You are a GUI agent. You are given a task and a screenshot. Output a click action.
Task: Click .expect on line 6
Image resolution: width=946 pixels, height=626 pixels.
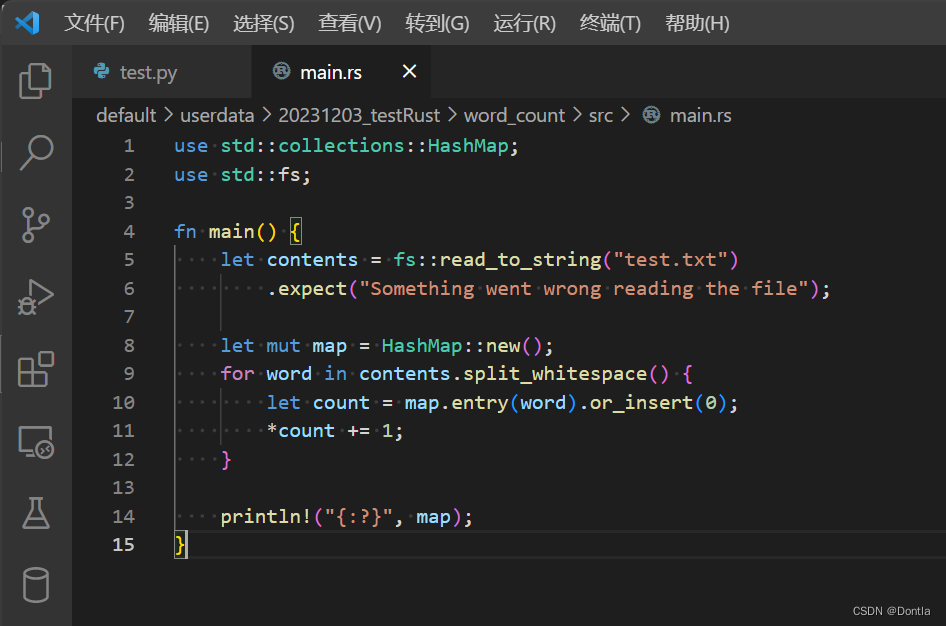(306, 289)
